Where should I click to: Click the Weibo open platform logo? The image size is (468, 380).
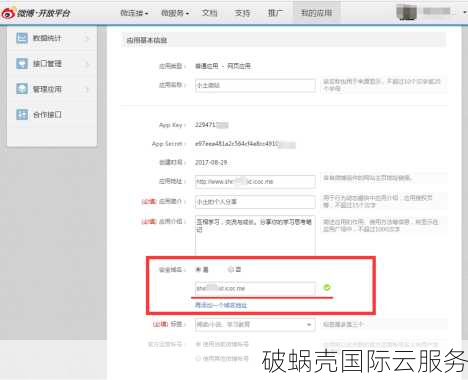coord(36,13)
